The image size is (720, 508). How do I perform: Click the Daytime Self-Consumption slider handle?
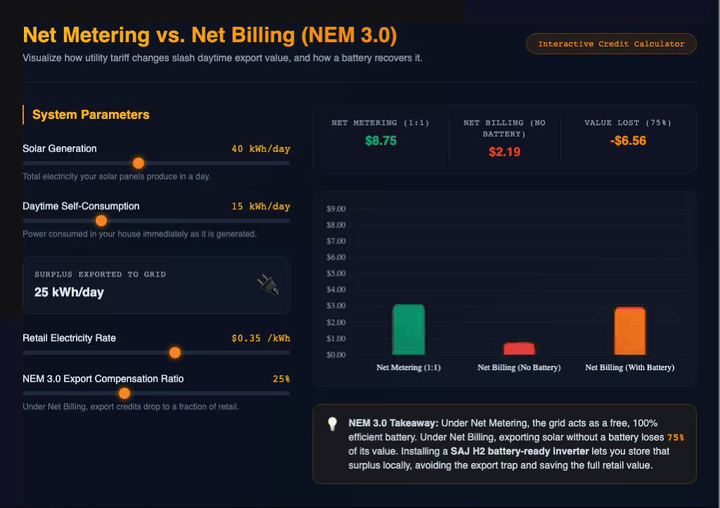(101, 221)
